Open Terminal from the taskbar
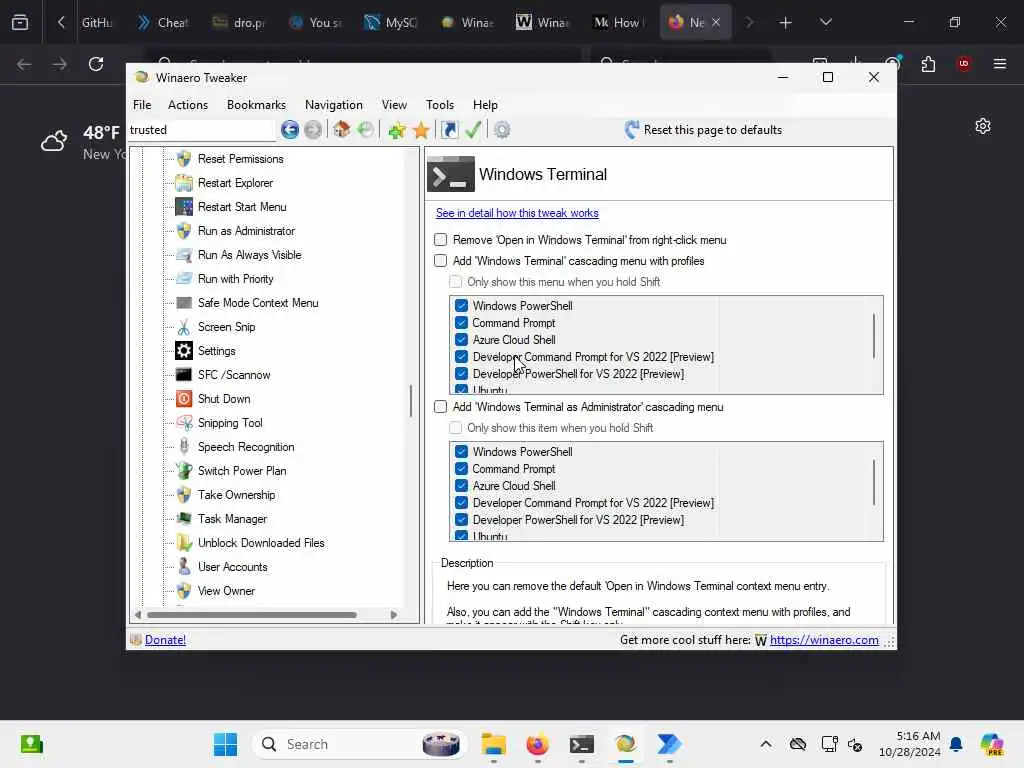This screenshot has height=768, width=1024. [x=581, y=744]
